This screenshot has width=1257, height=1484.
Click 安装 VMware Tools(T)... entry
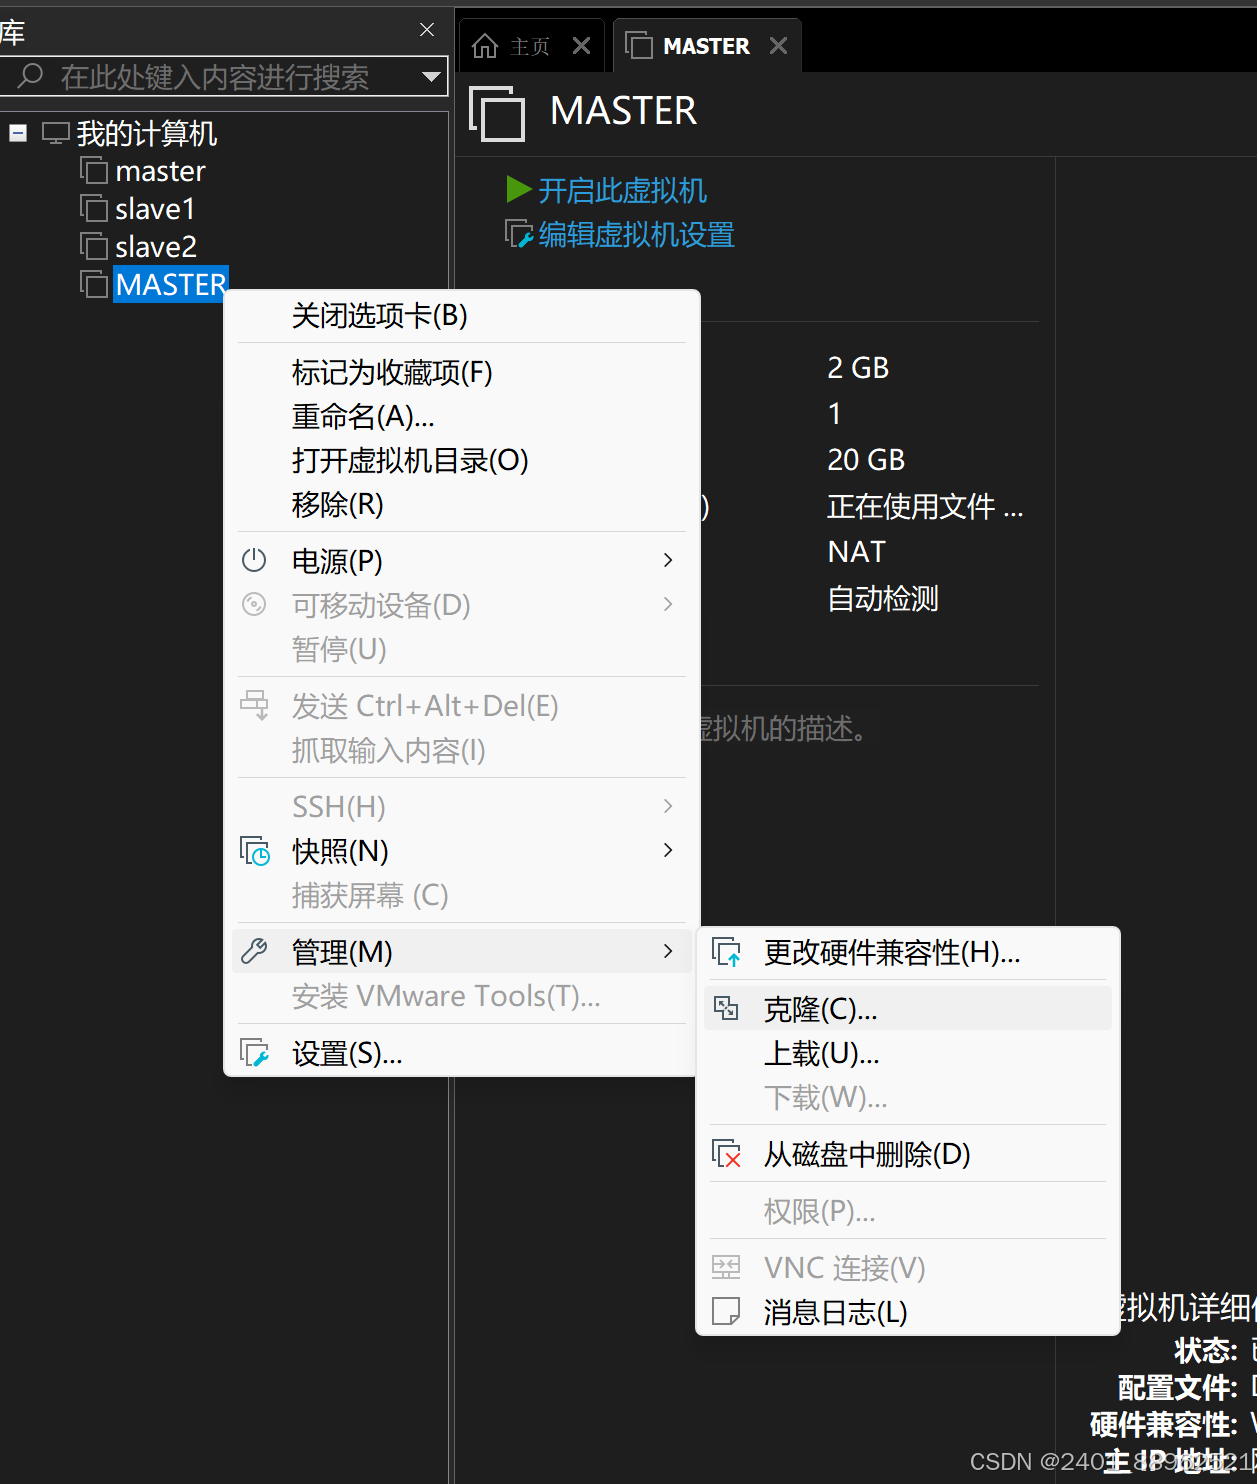461,997
